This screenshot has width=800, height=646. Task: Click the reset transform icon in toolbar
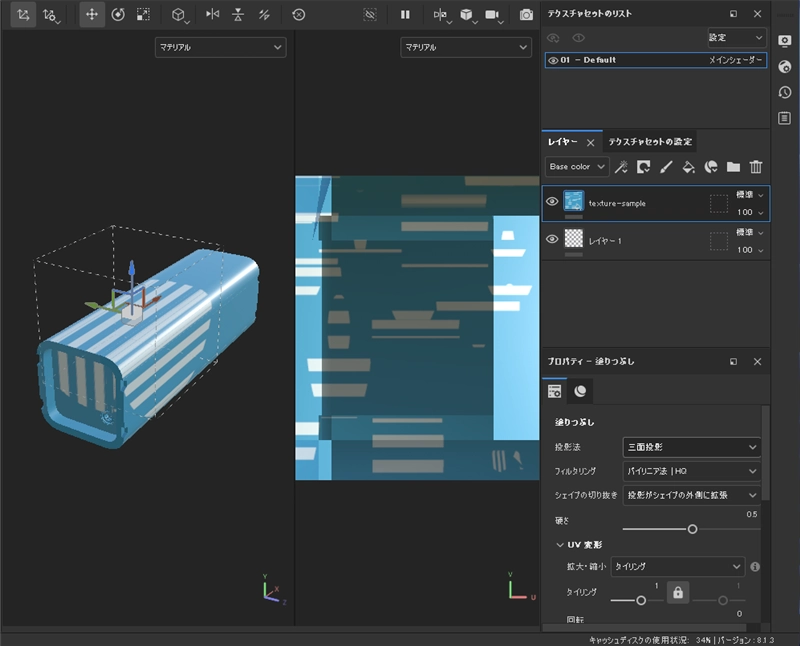point(298,14)
